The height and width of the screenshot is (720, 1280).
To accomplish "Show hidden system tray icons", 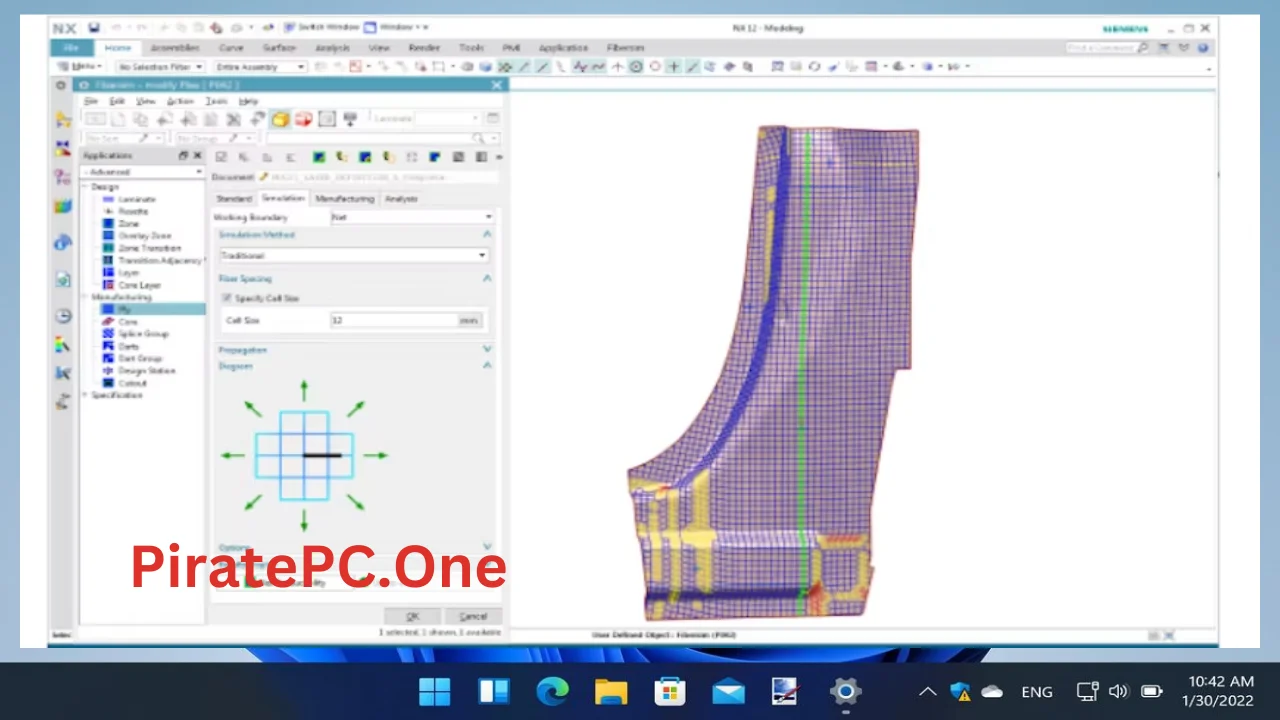I will point(927,691).
